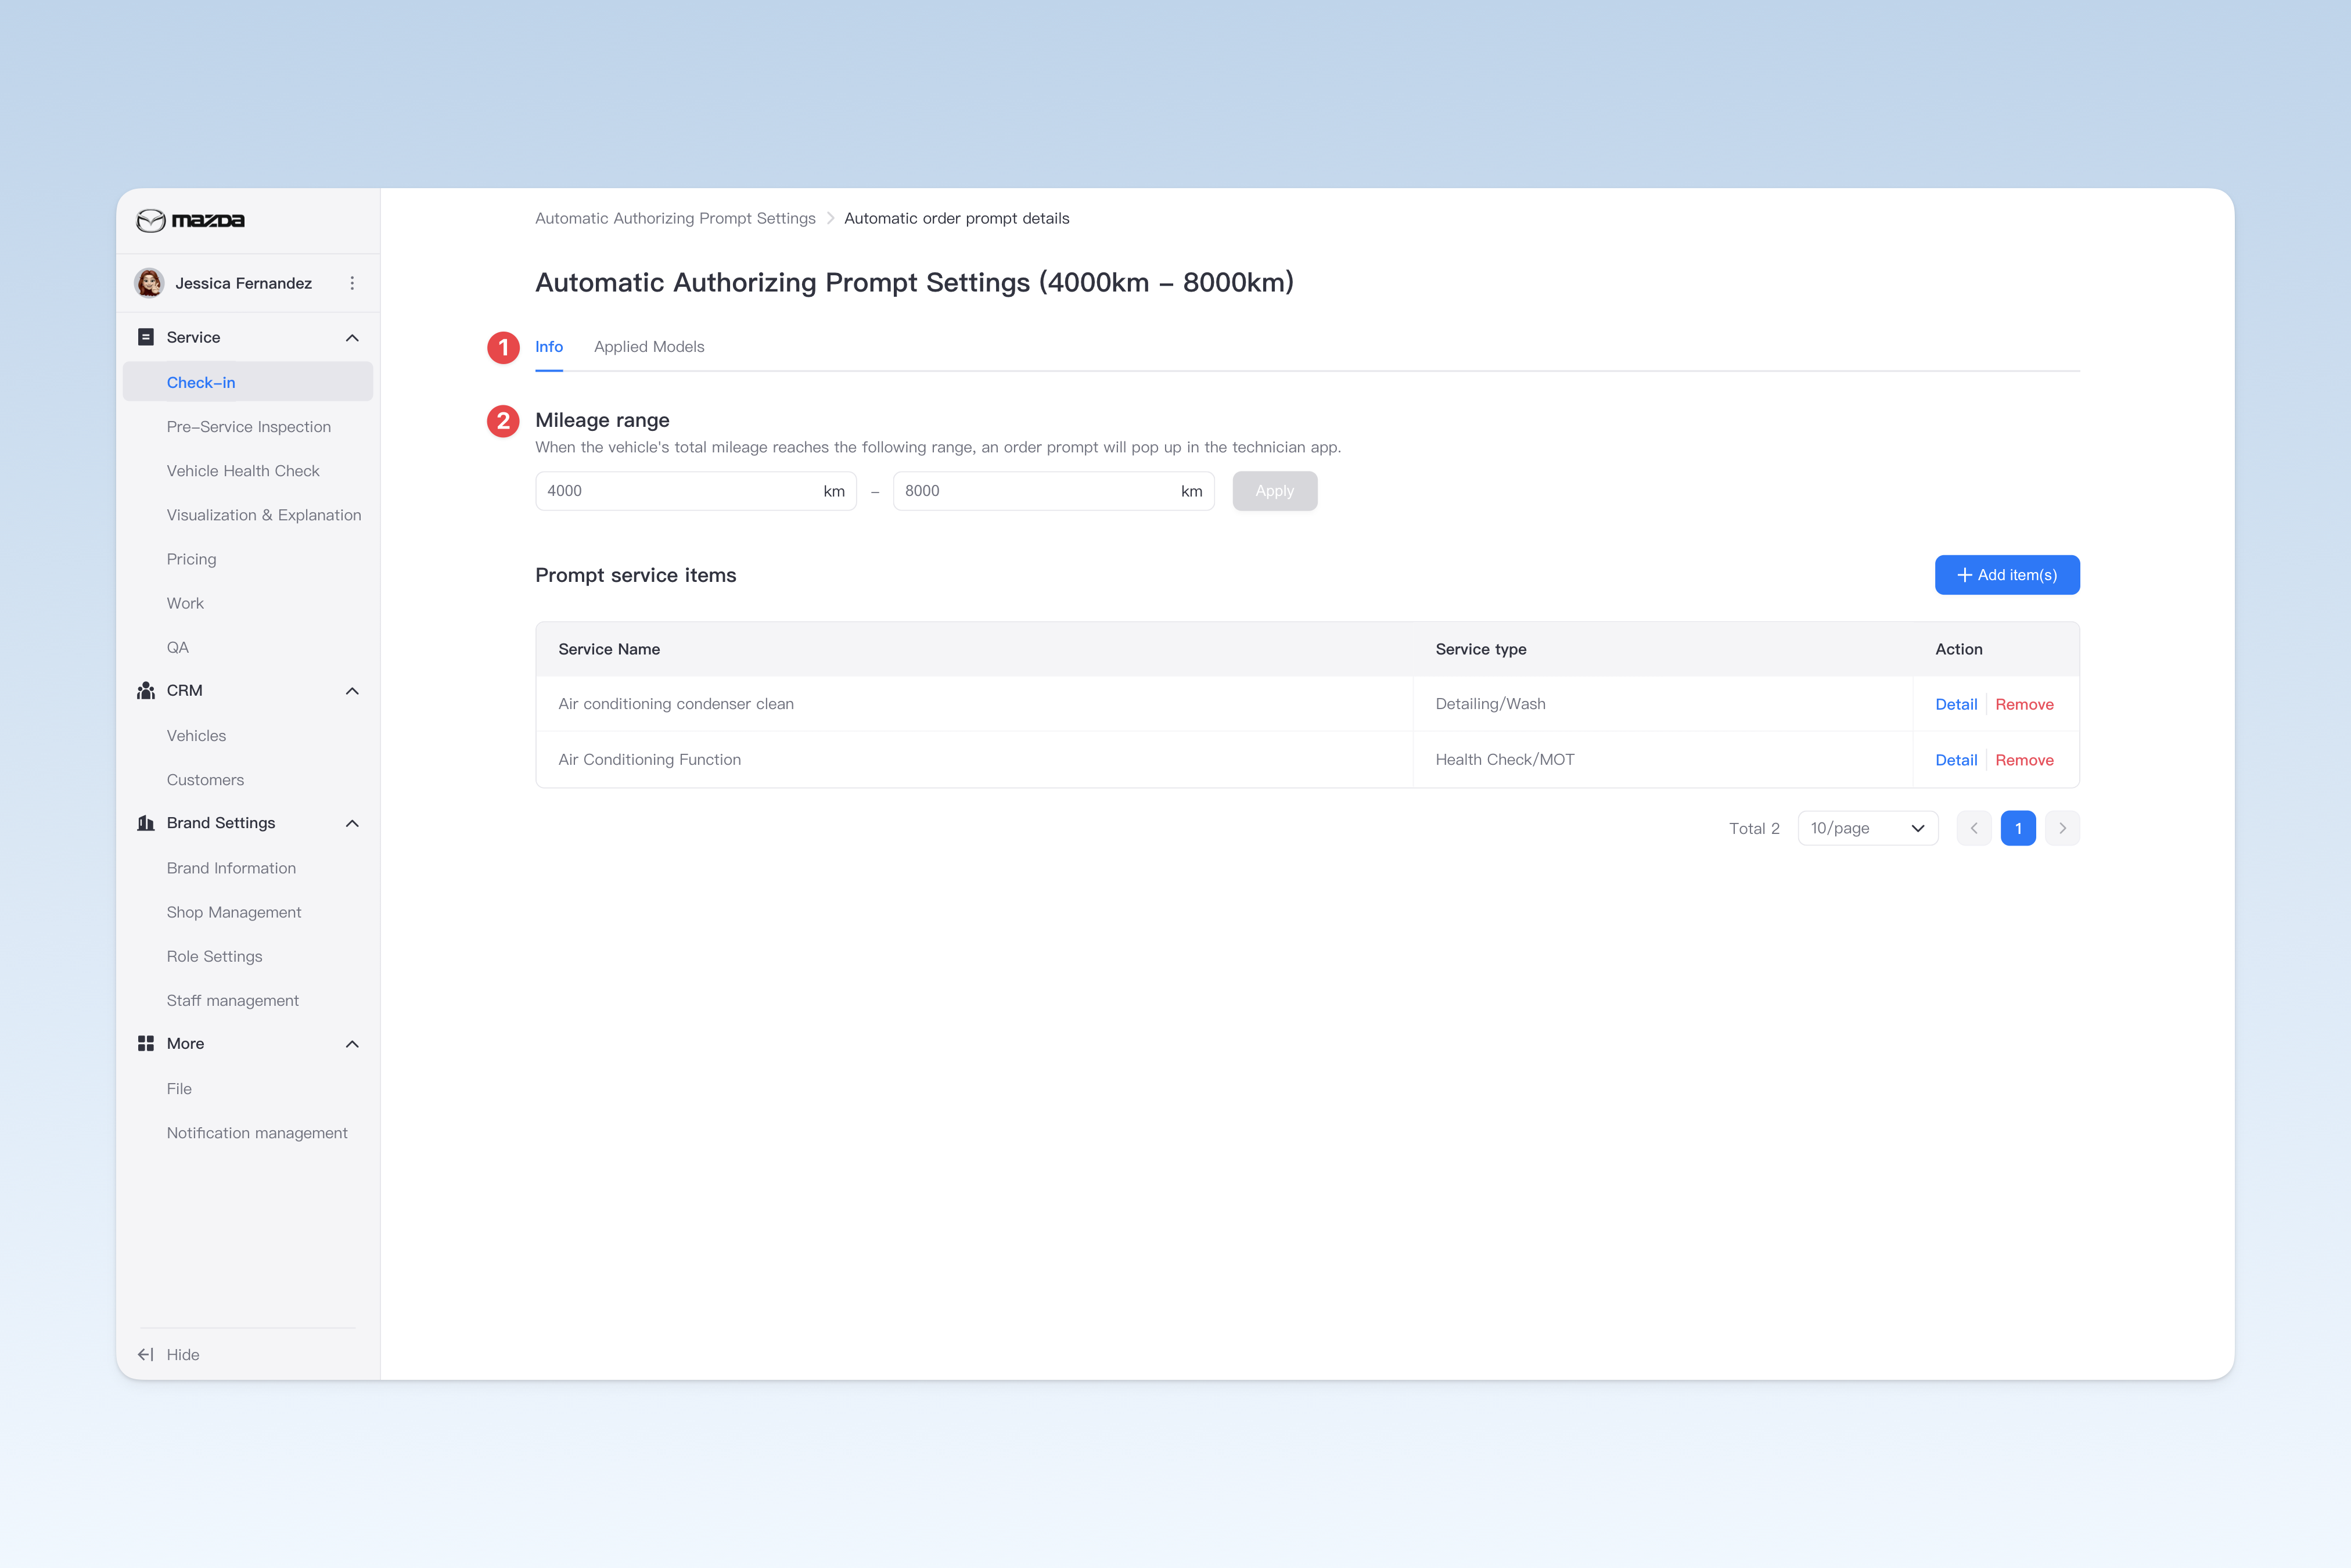Image resolution: width=2351 pixels, height=1568 pixels.
Task: Open Pre-Service Inspection menu item
Action: 248,427
